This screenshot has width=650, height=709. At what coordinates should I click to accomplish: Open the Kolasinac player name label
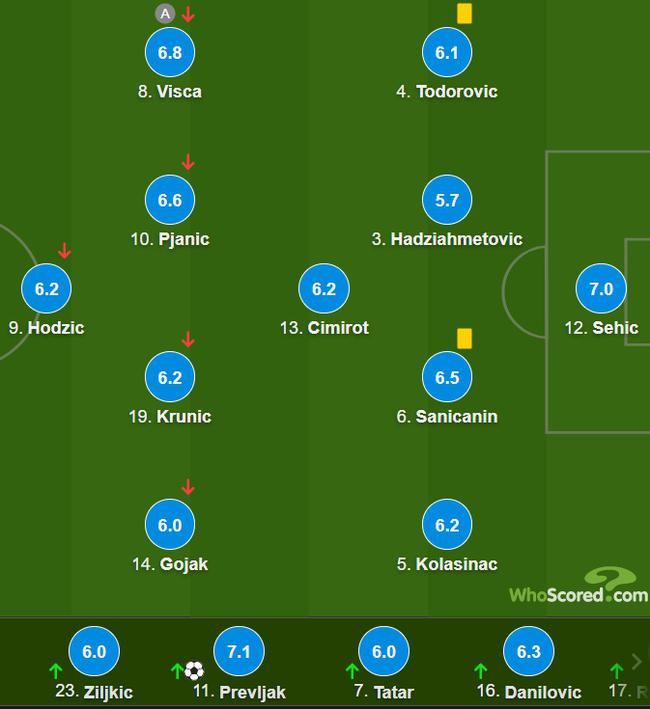click(447, 564)
